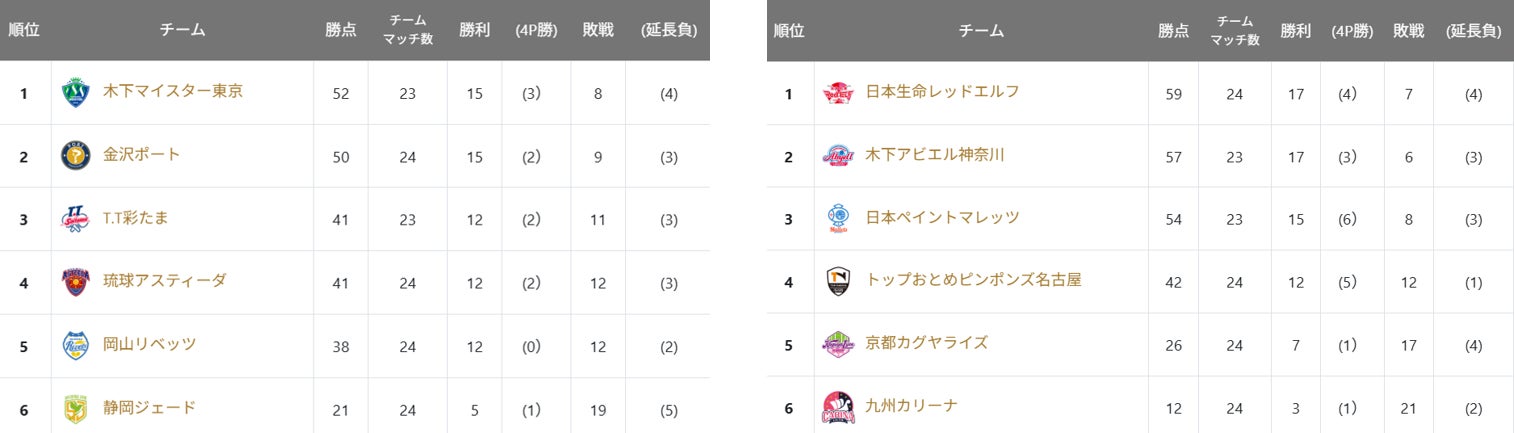
Task: Click the 日本ペイントマレッツ team logo
Action: [838, 219]
